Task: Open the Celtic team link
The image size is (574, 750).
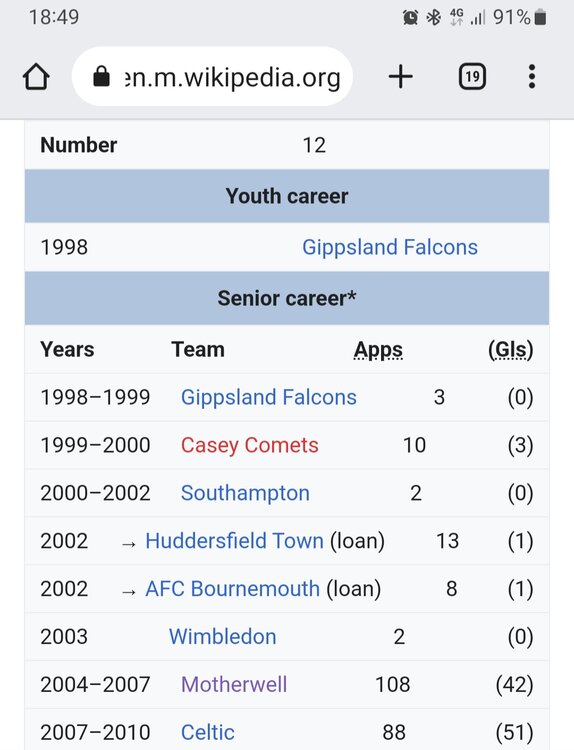Action: (208, 732)
